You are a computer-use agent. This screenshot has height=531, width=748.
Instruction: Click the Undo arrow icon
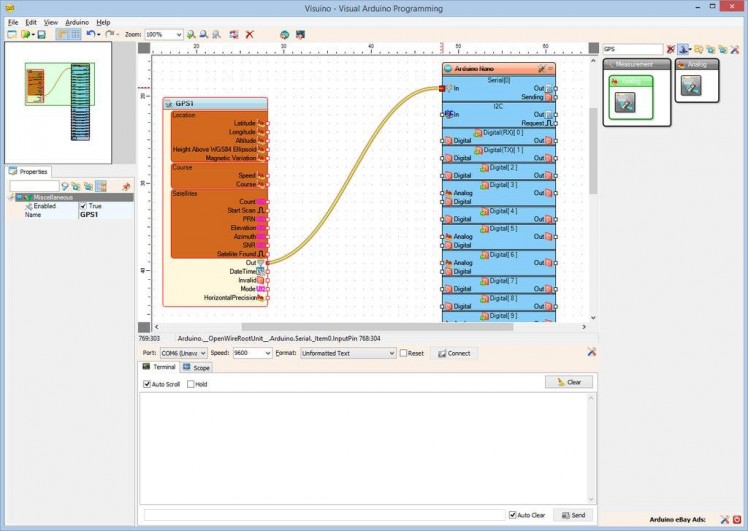(90, 34)
